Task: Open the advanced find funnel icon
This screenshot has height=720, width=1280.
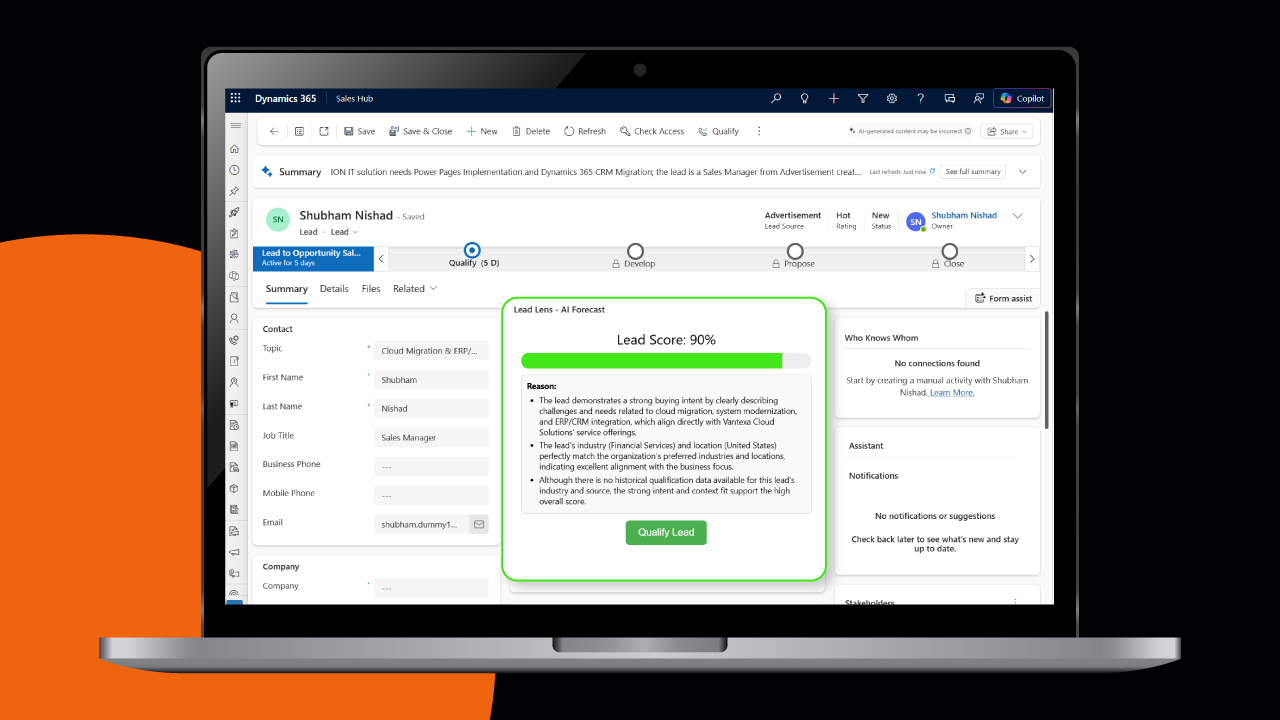Action: point(863,99)
